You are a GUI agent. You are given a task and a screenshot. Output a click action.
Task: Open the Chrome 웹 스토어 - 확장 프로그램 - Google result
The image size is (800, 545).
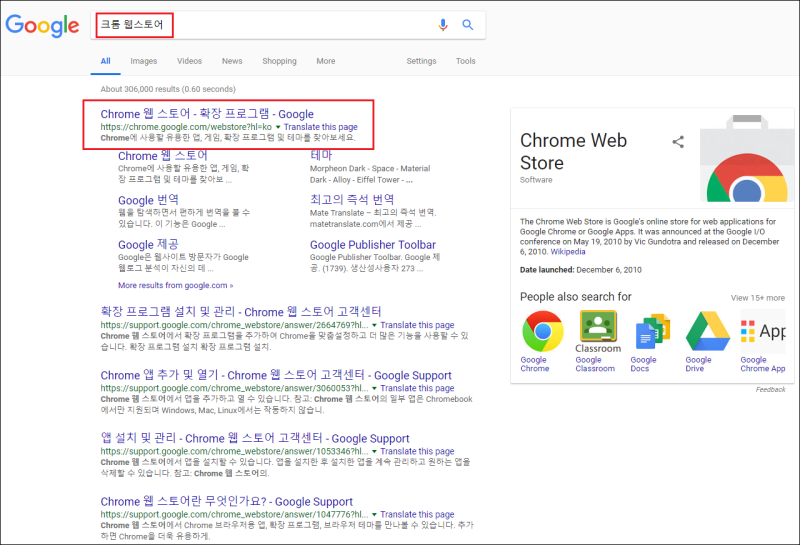pyautogui.click(x=207, y=114)
